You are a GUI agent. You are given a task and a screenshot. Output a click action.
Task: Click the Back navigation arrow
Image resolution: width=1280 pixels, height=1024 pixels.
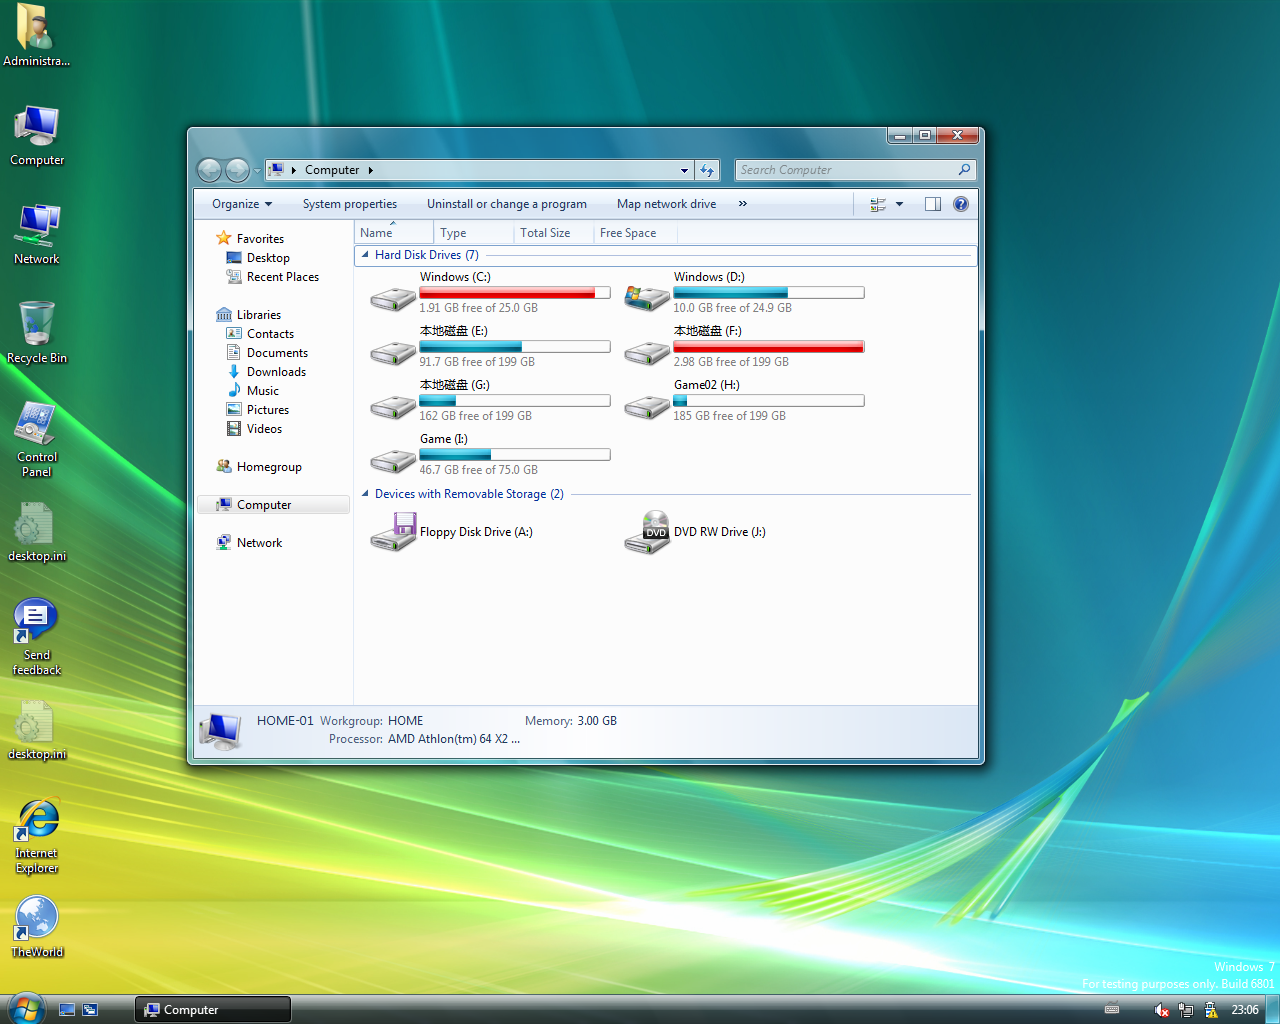(x=209, y=170)
